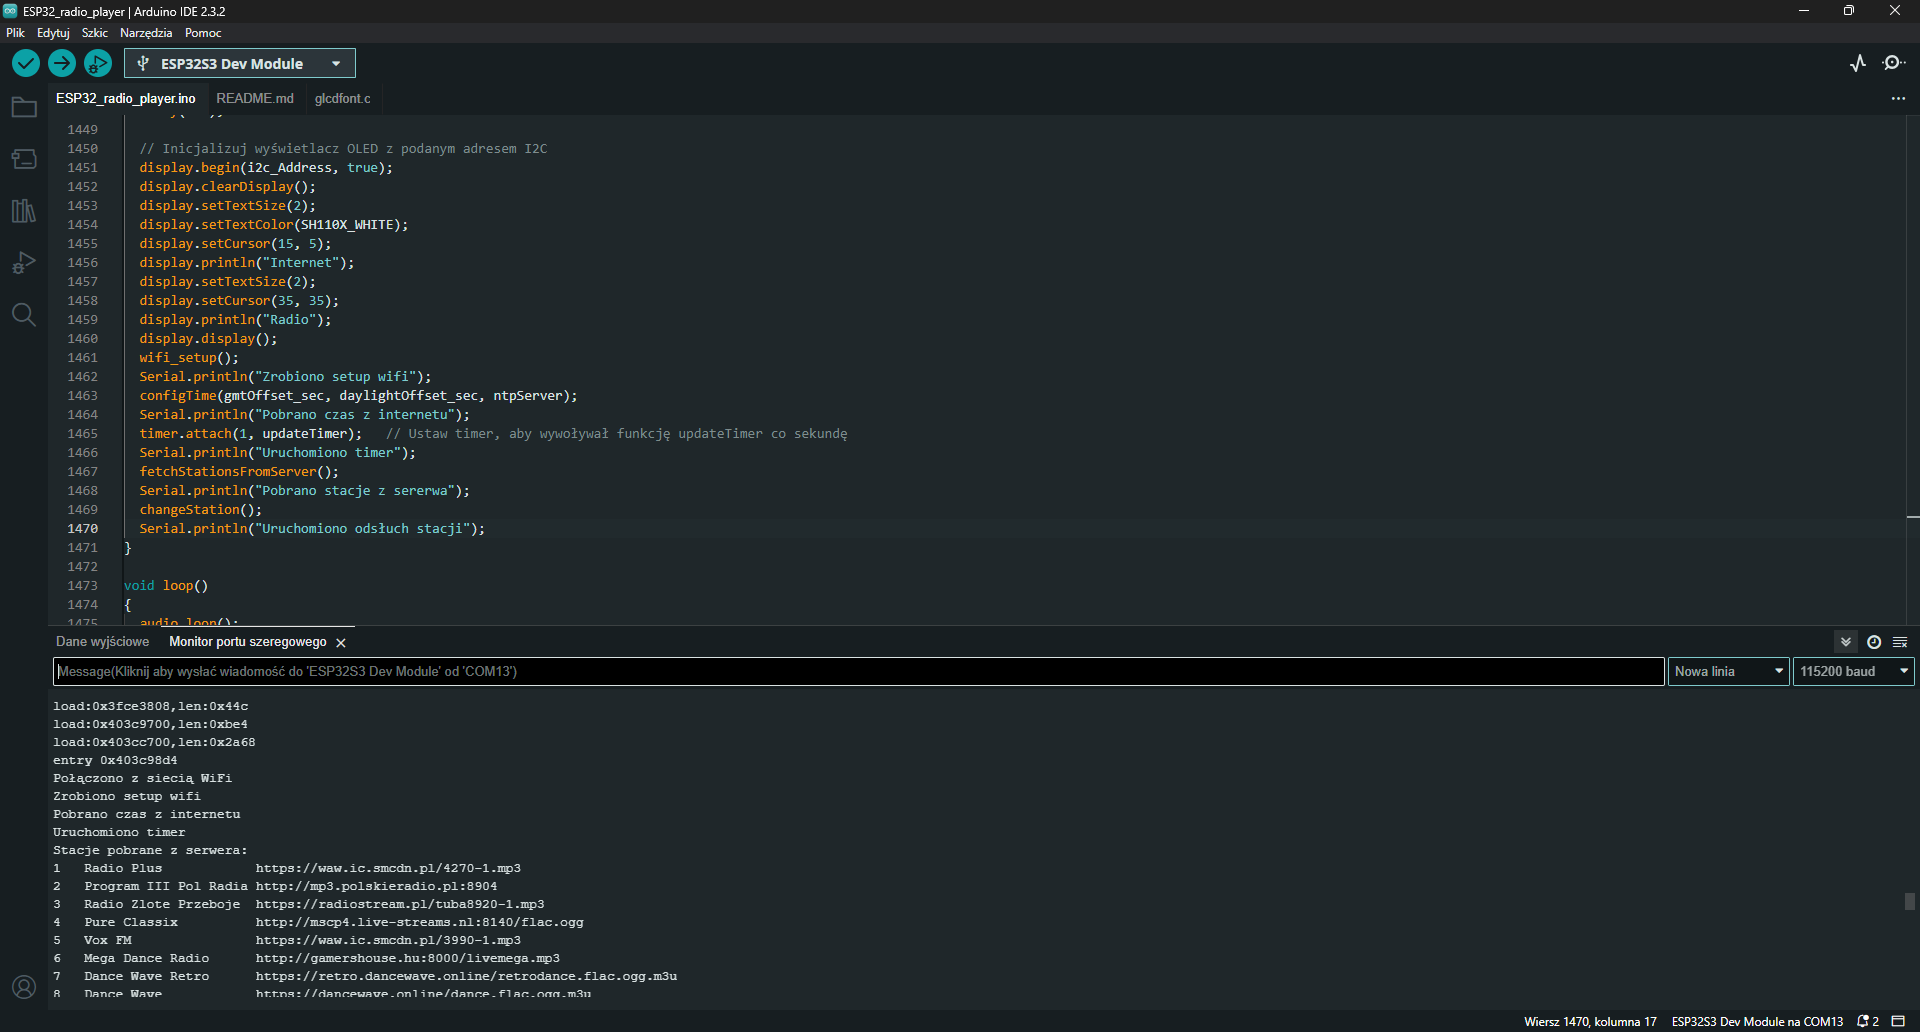
Task: Open the Narzędzia menu
Action: [145, 33]
